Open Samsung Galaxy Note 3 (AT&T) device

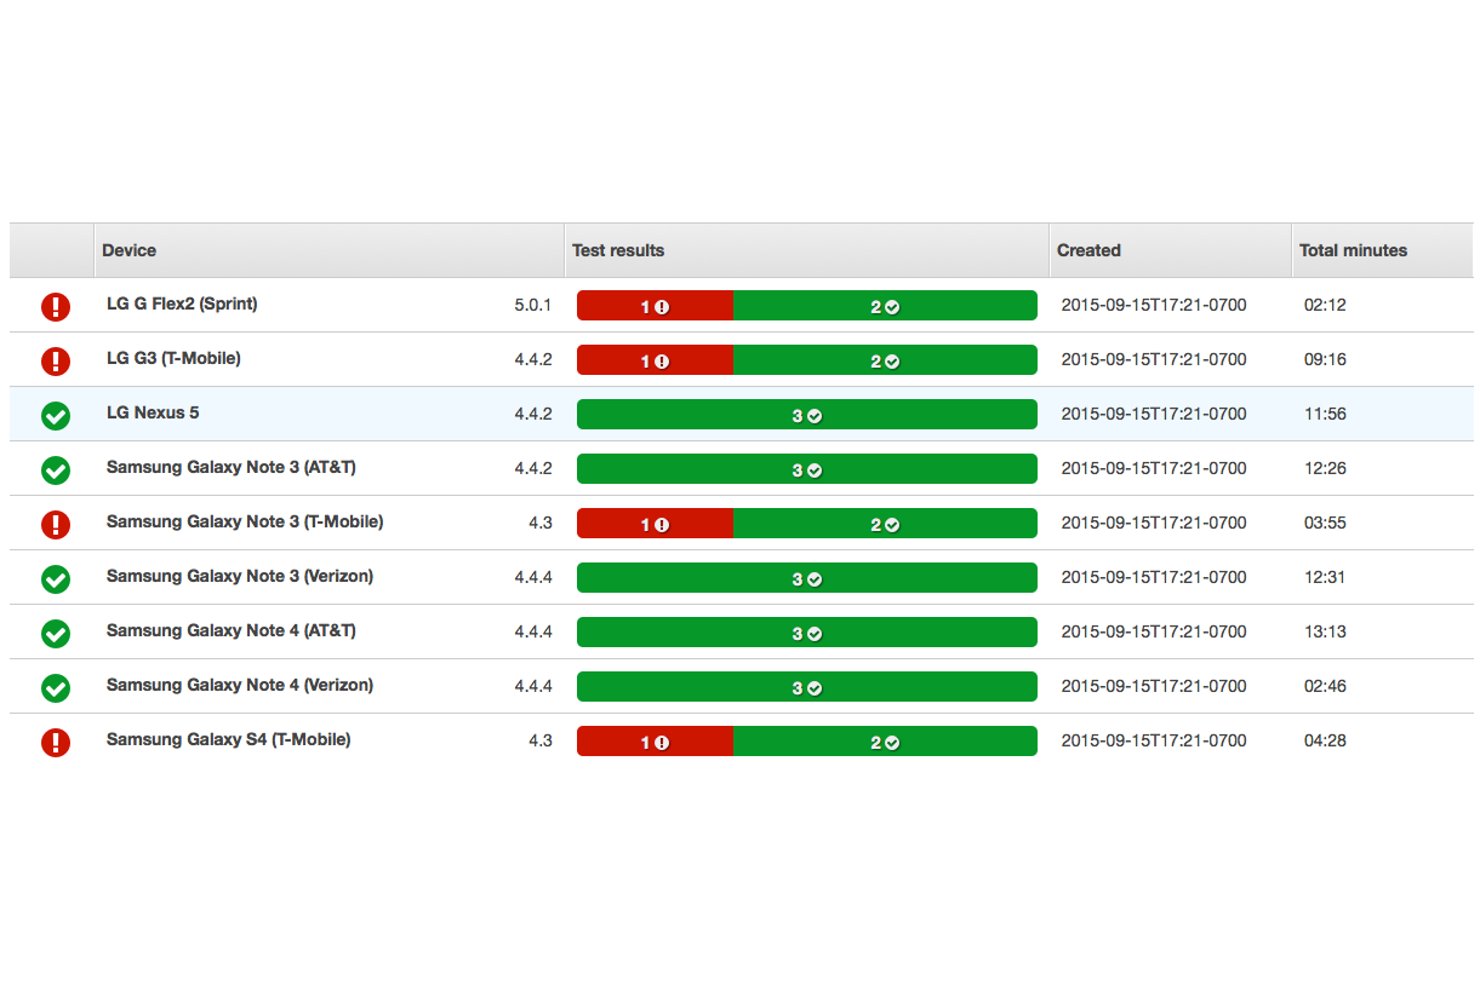click(x=231, y=467)
